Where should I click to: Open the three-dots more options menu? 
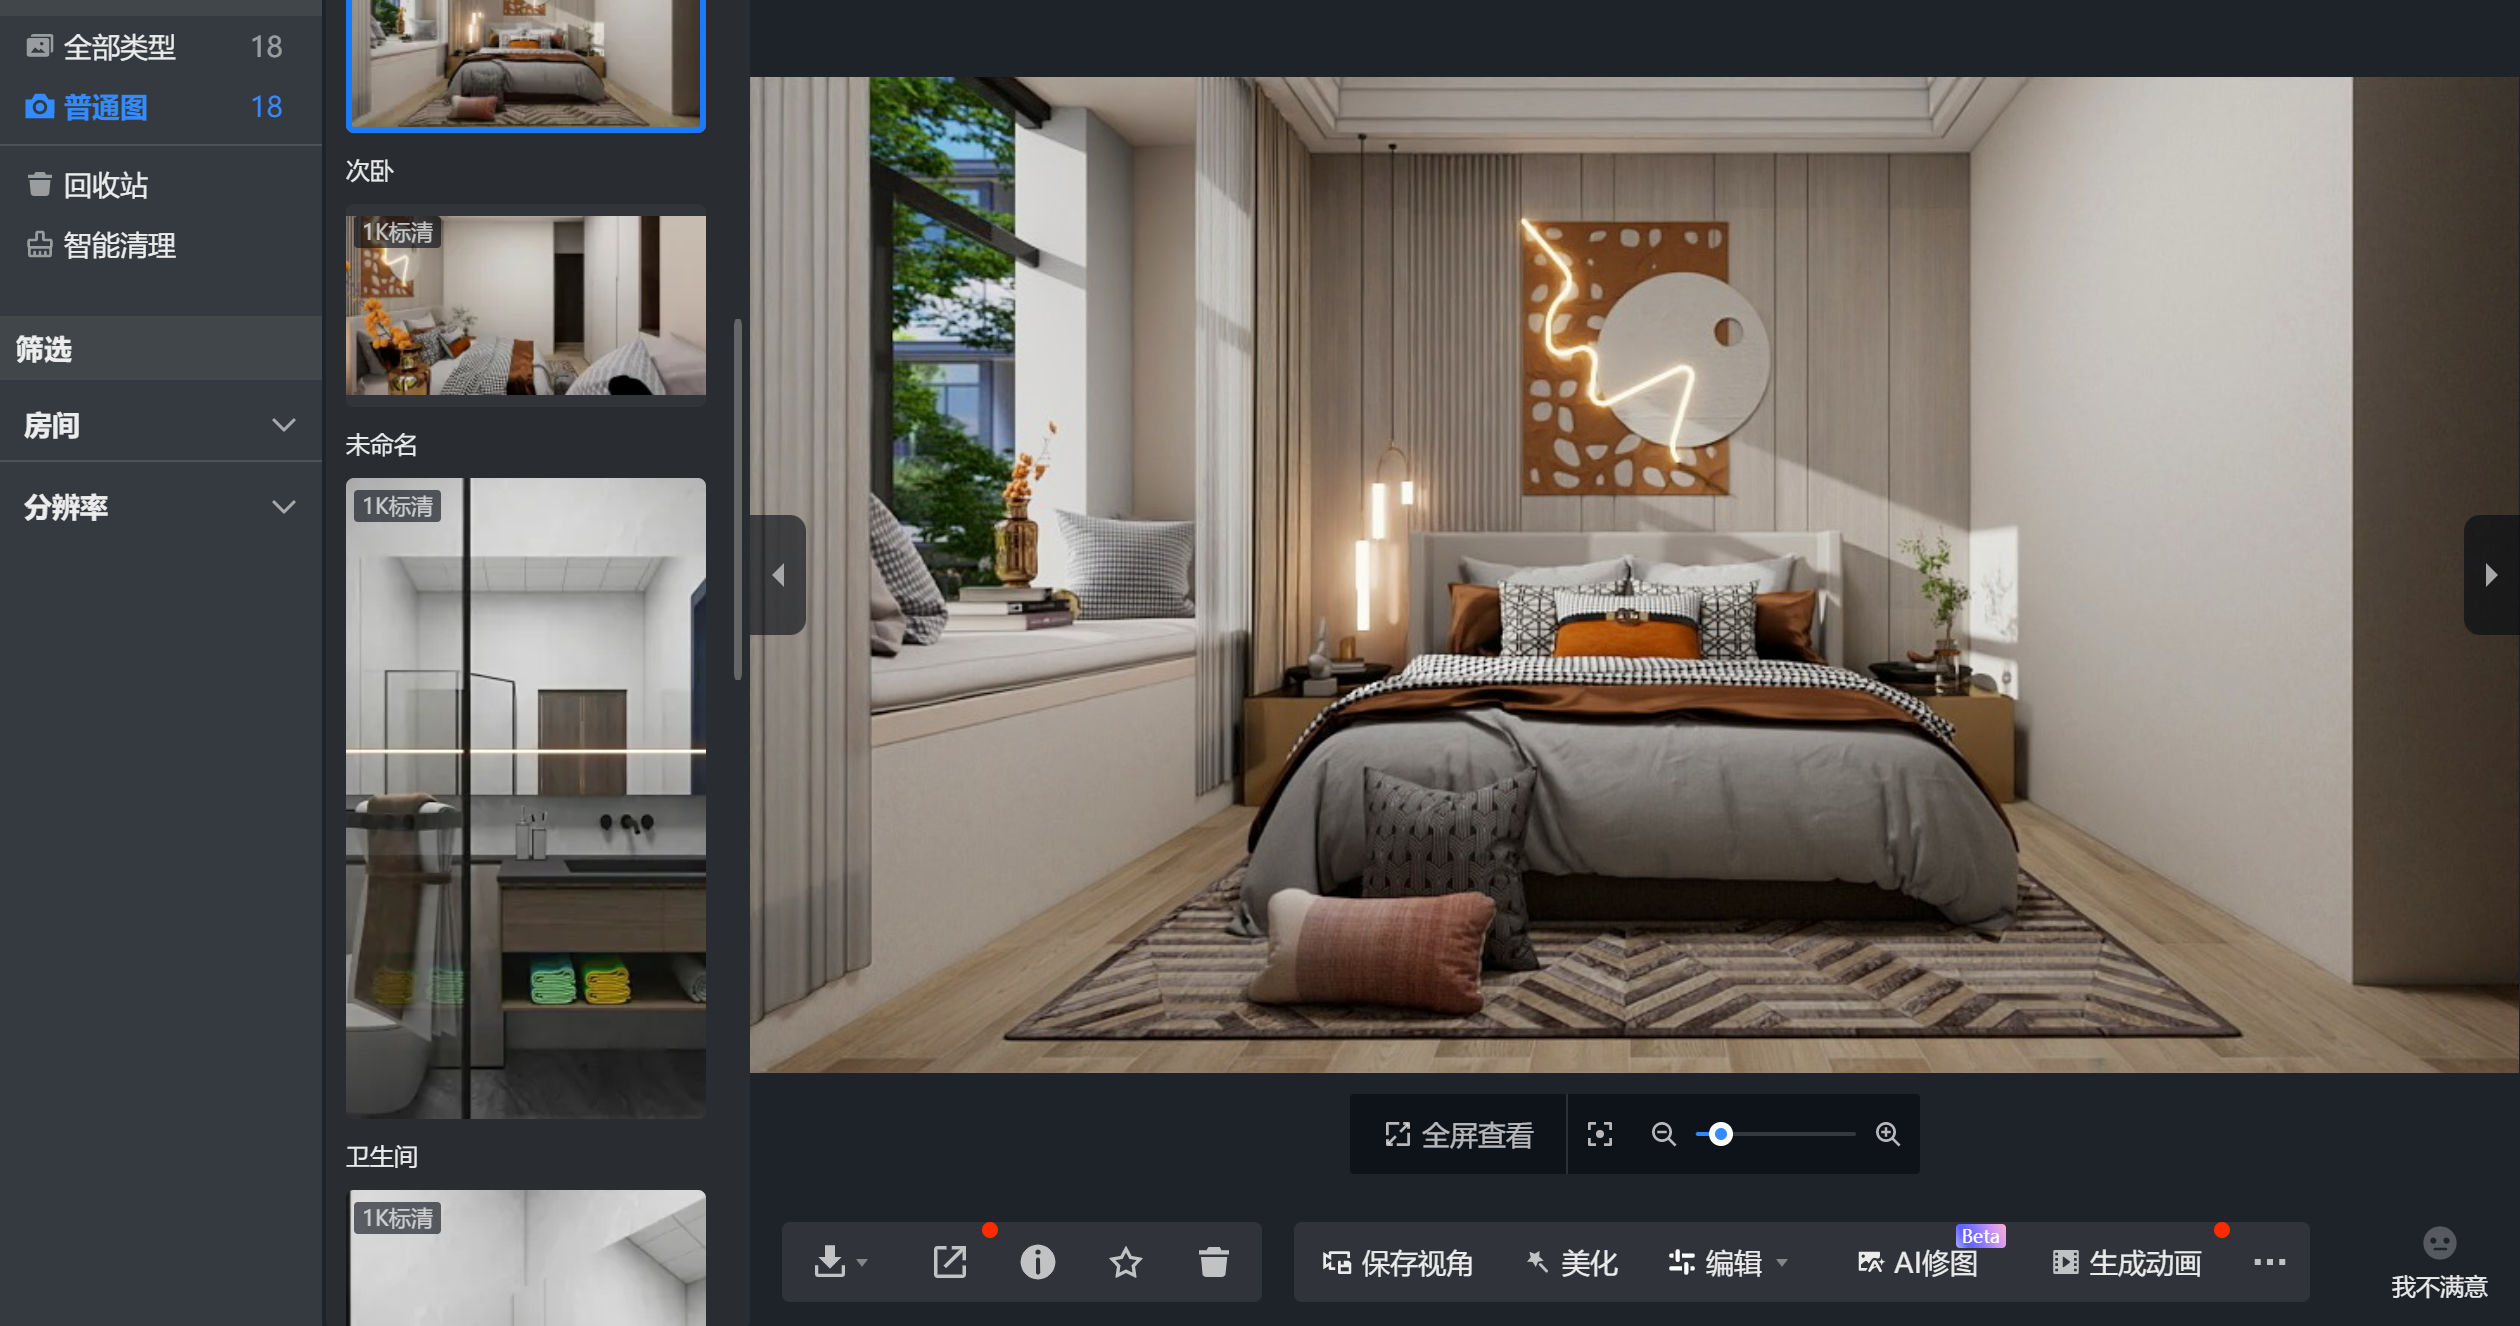2269,1262
